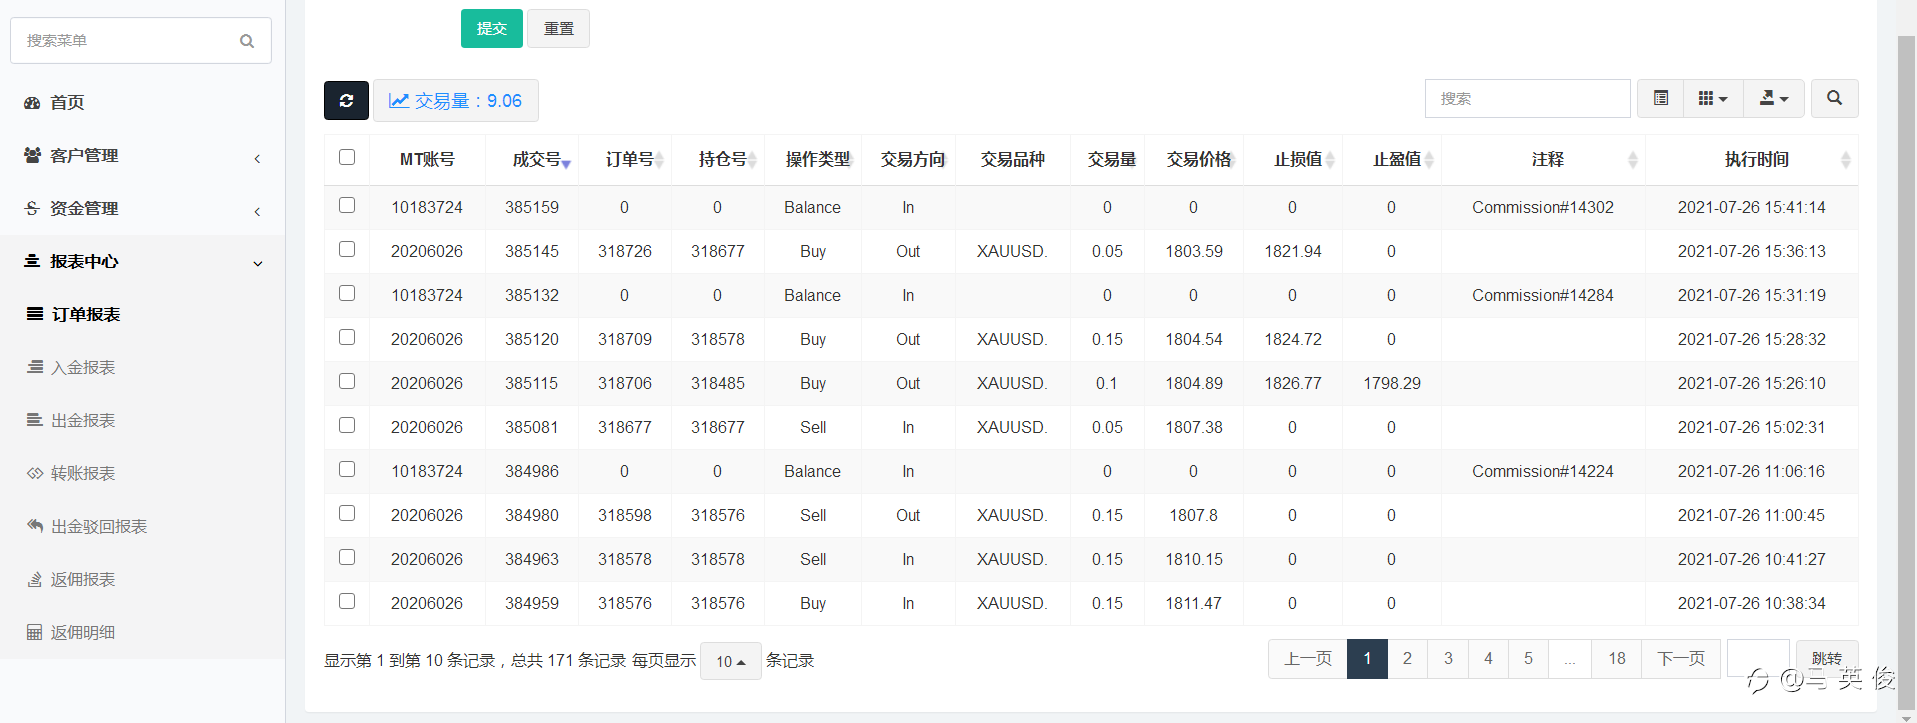Viewport: 1917px width, 723px height.
Task: Check row with 成交号 384959
Action: (x=347, y=601)
